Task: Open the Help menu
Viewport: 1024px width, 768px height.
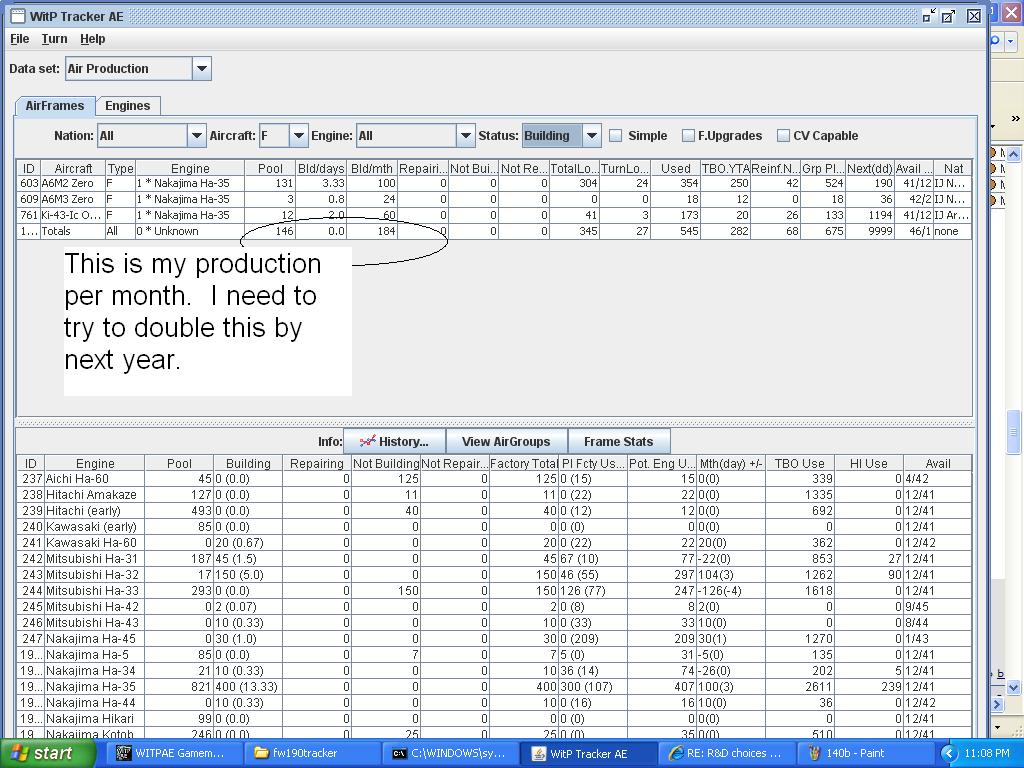Action: [x=93, y=39]
